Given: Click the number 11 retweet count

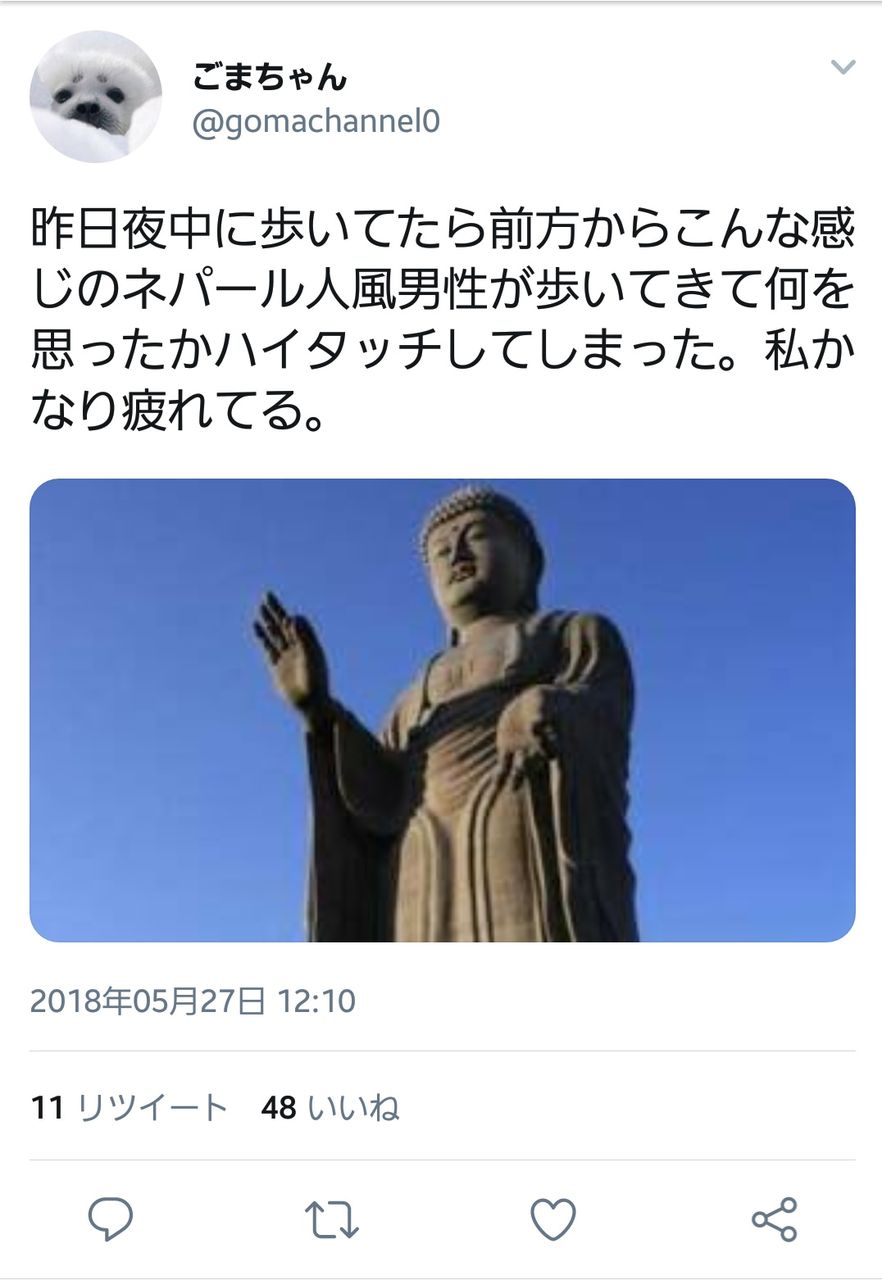Looking at the screenshot, I should tap(48, 1108).
